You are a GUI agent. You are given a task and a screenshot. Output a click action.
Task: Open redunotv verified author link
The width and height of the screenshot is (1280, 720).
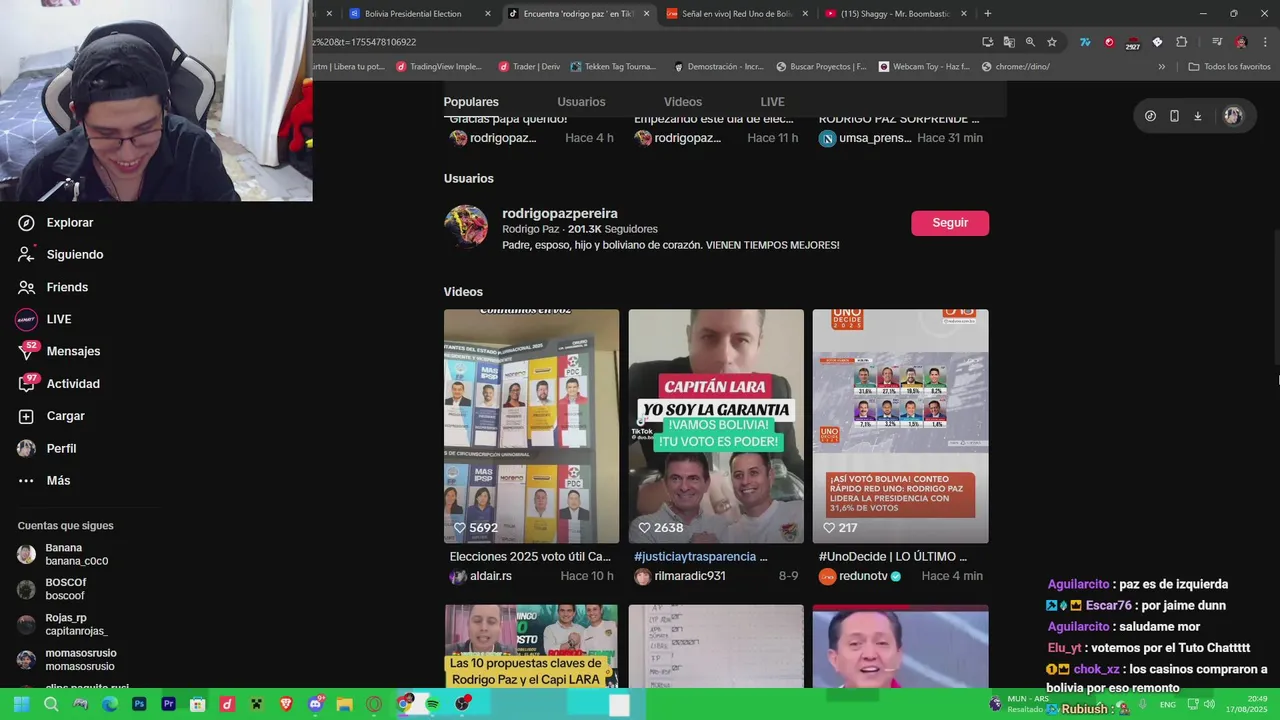(860, 576)
